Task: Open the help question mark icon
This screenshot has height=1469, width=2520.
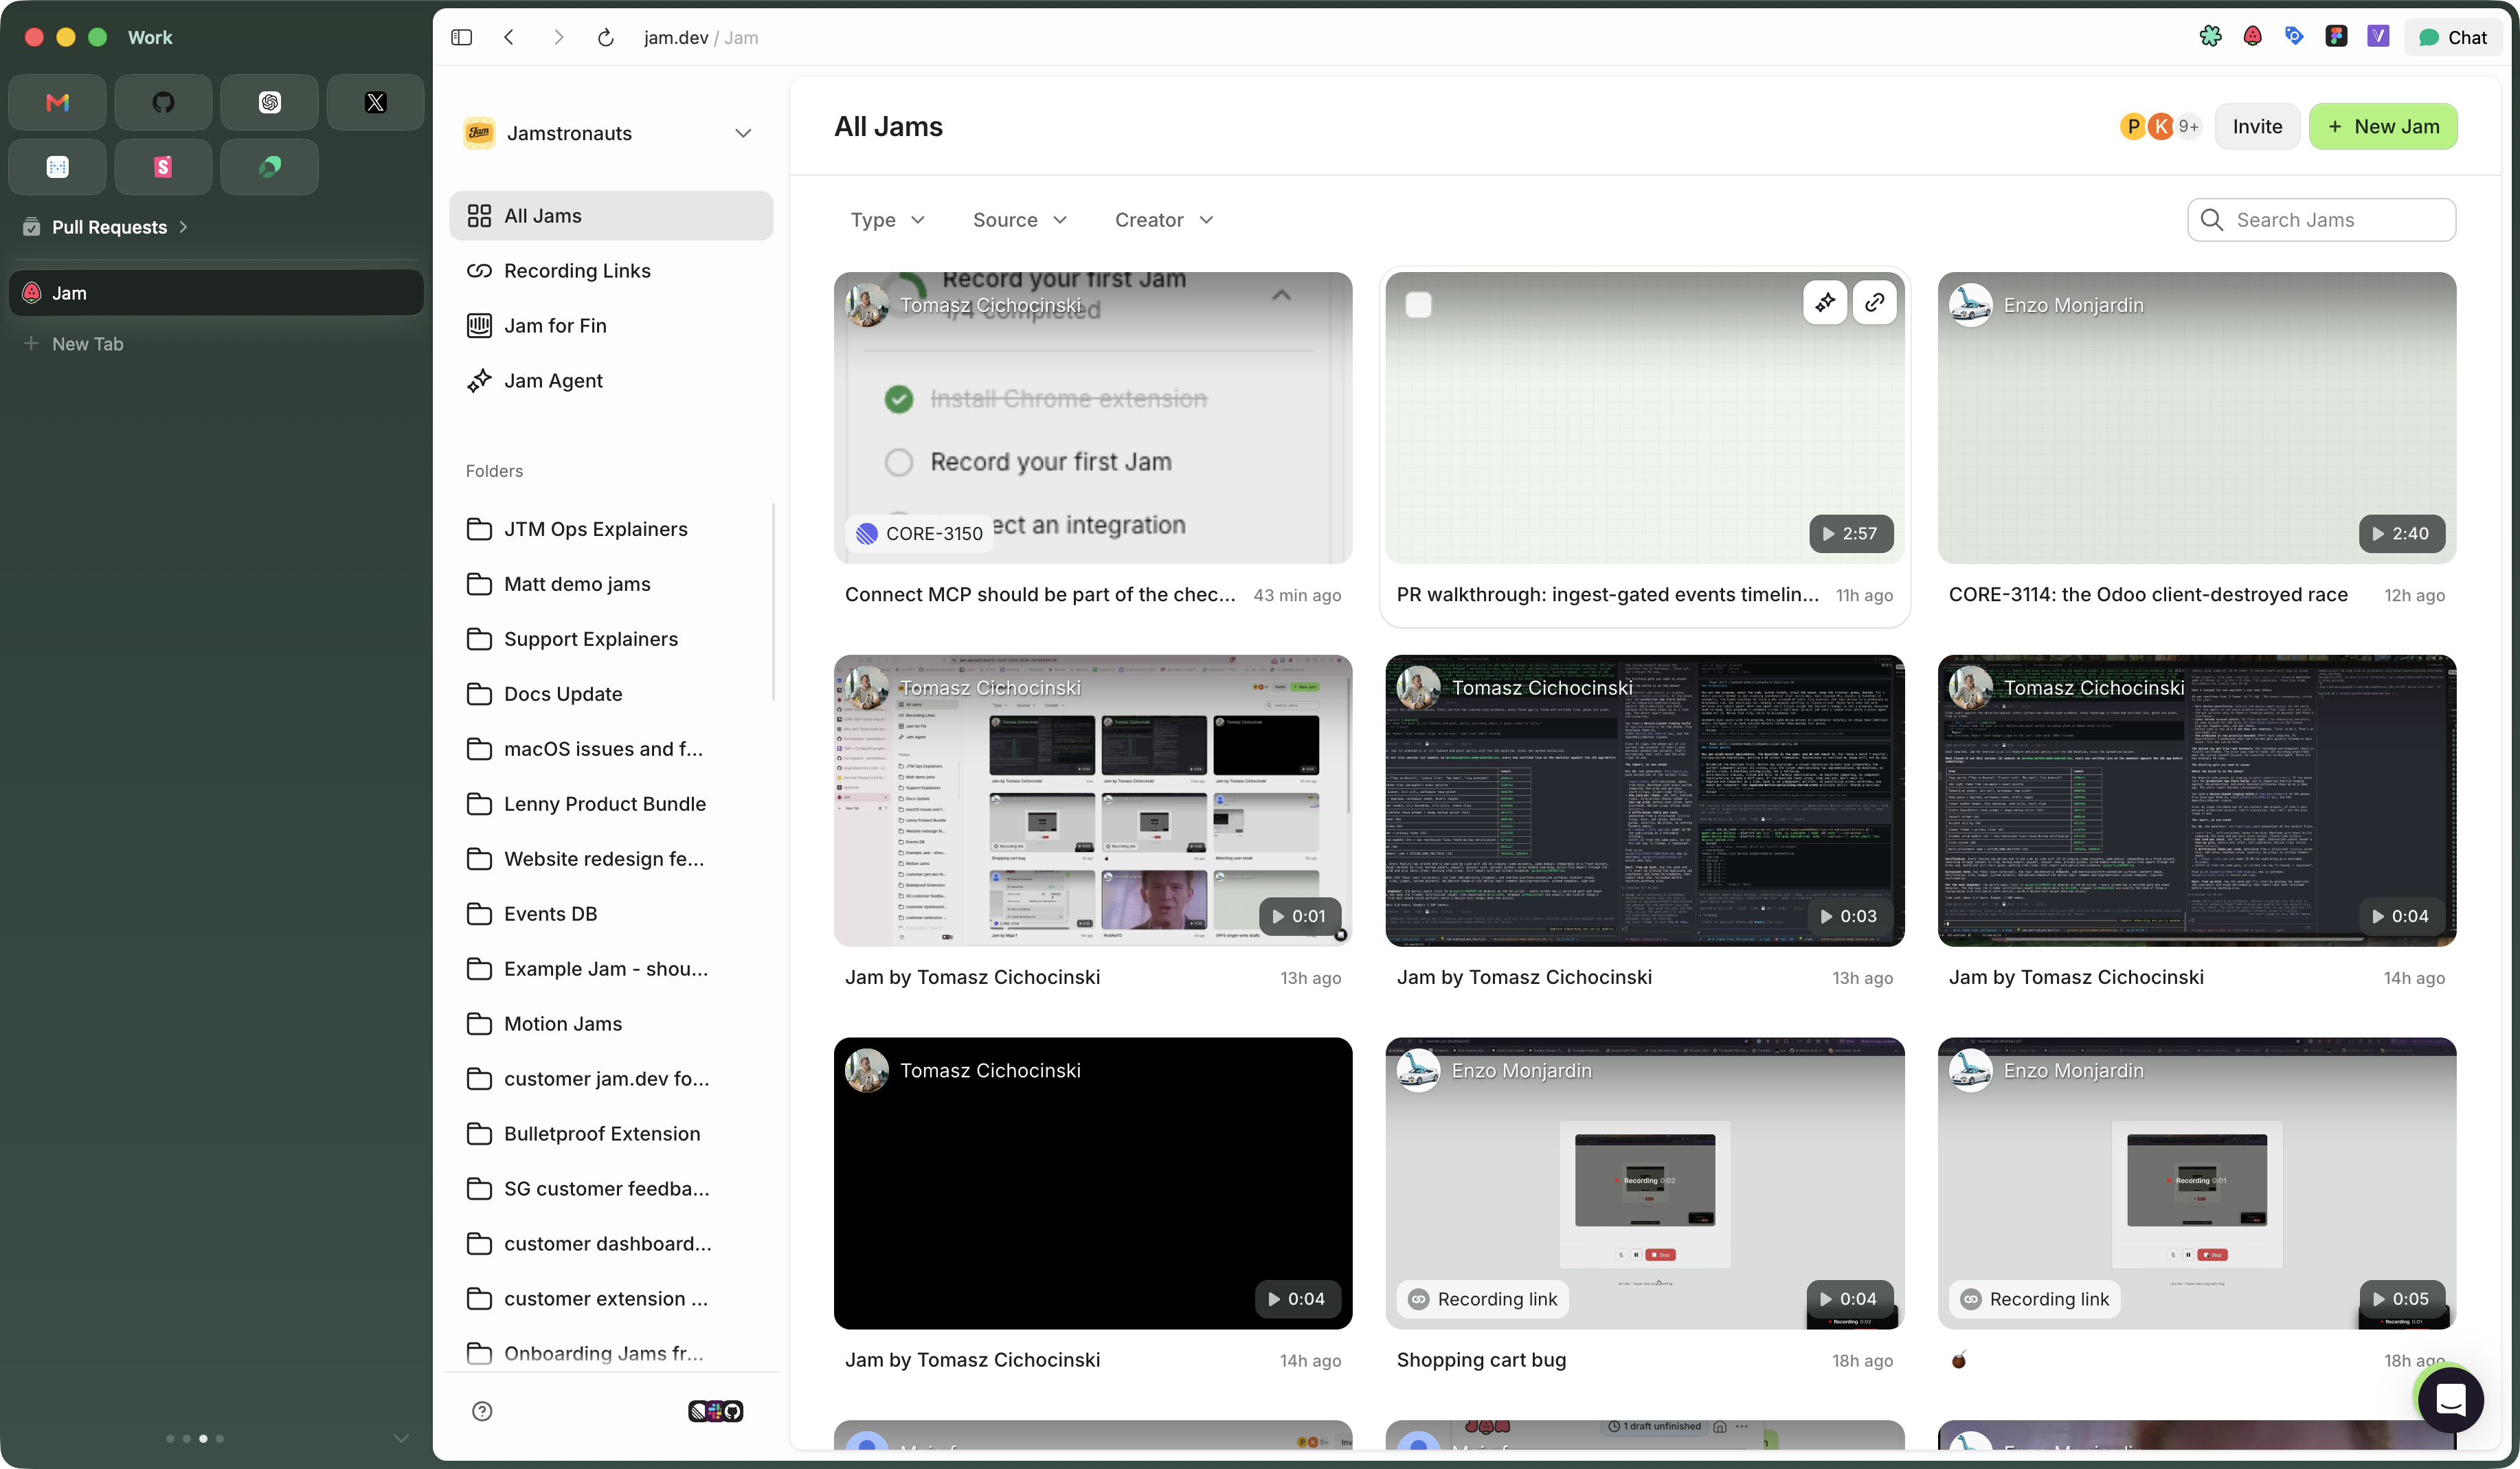Action: click(482, 1411)
